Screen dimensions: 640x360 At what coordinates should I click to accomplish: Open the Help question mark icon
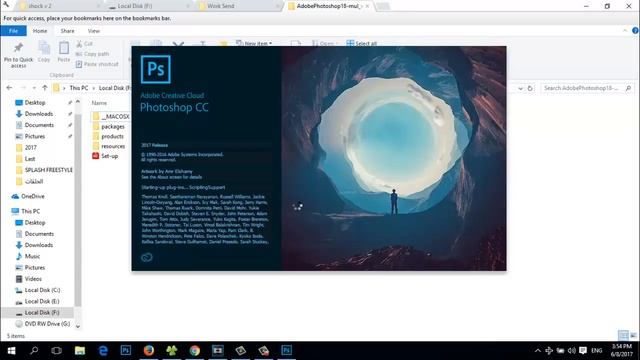(635, 31)
